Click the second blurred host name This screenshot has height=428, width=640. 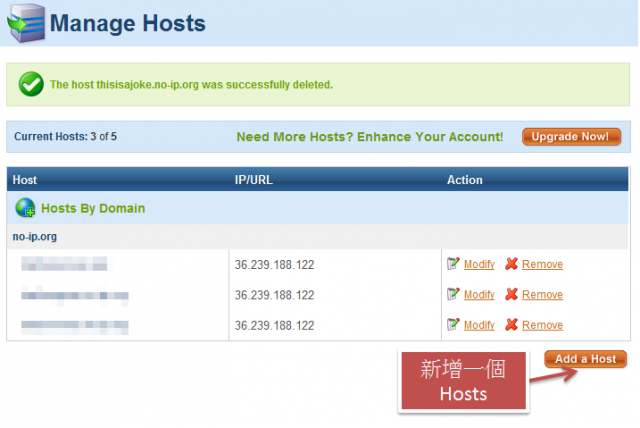pyautogui.click(x=75, y=295)
